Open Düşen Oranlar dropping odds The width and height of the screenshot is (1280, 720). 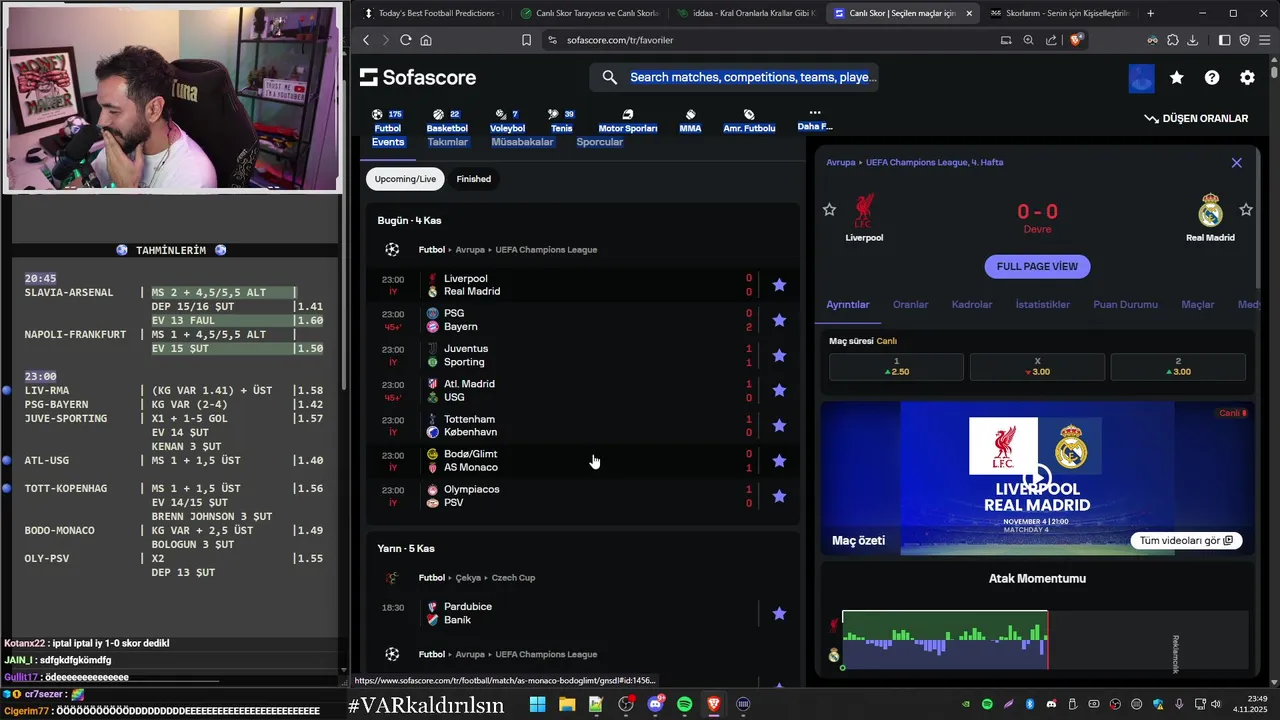pyautogui.click(x=1196, y=118)
